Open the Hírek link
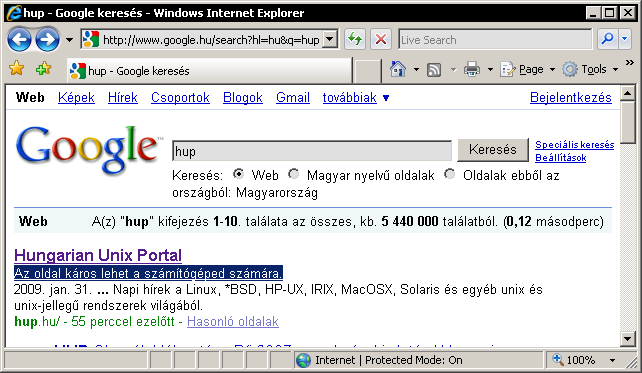642x373 pixels. 122,97
